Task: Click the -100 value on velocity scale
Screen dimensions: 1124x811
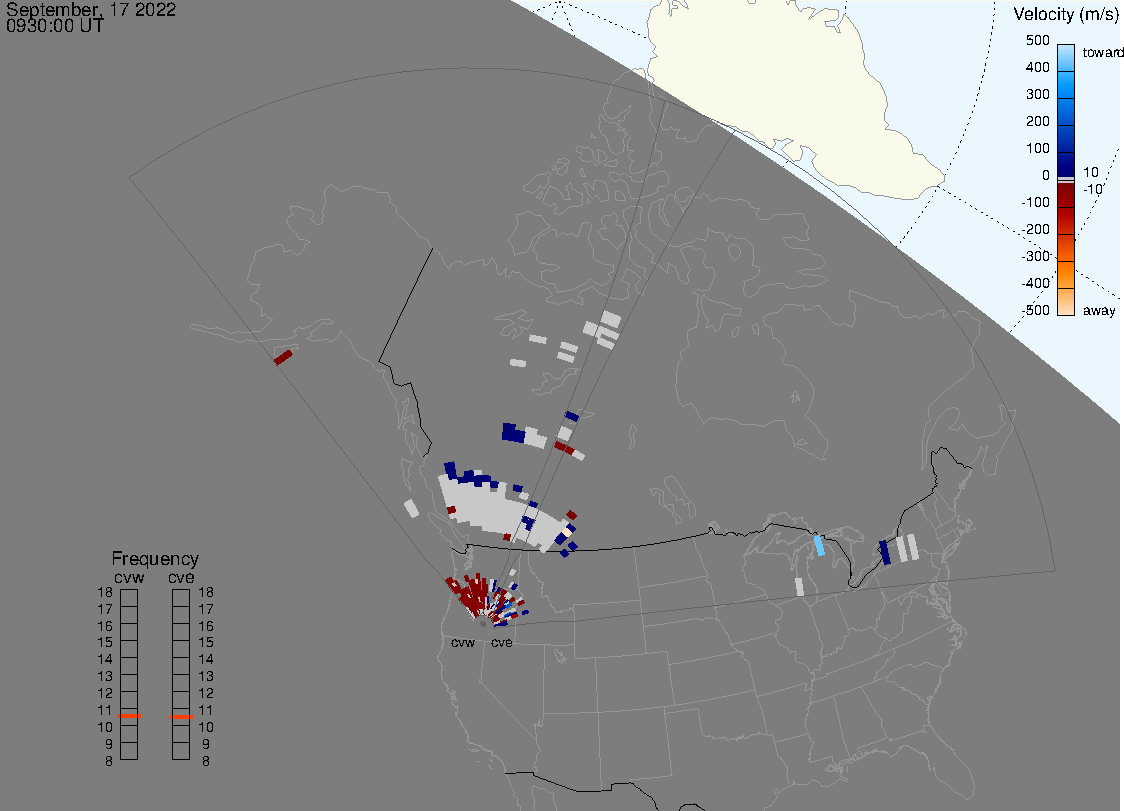Action: pos(1036,202)
